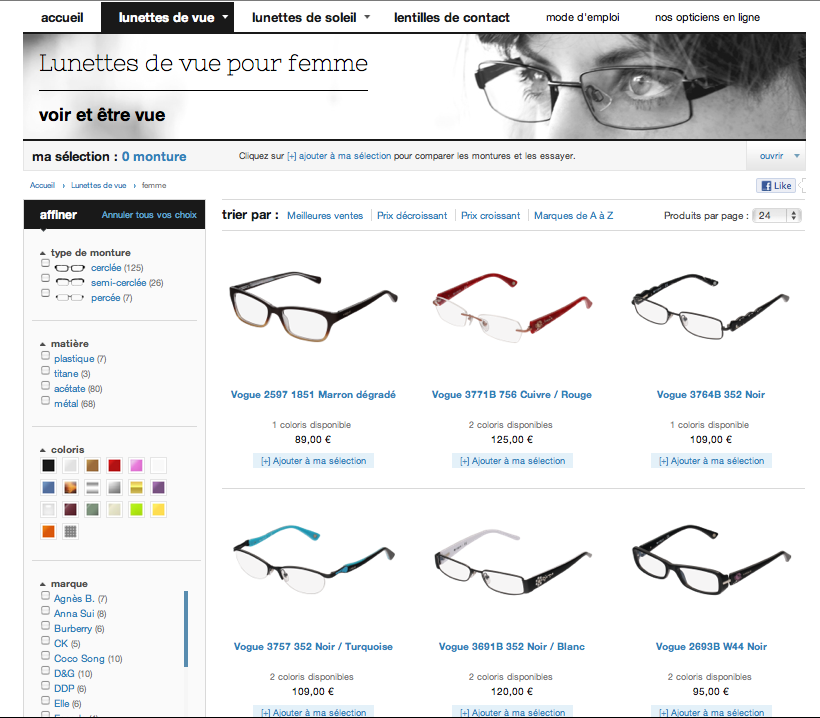This screenshot has width=820, height=718.
Task: Pick the red color swatch
Action: pyautogui.click(x=115, y=465)
